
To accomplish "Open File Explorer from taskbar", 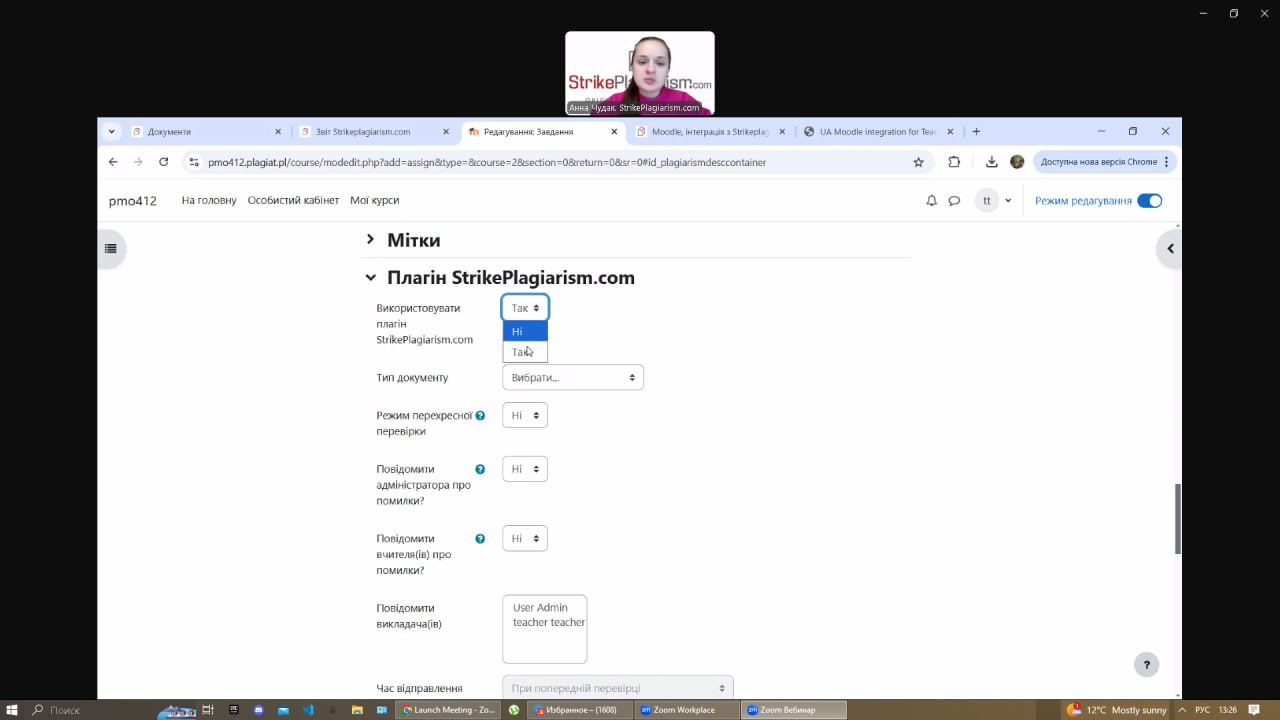I will point(357,710).
